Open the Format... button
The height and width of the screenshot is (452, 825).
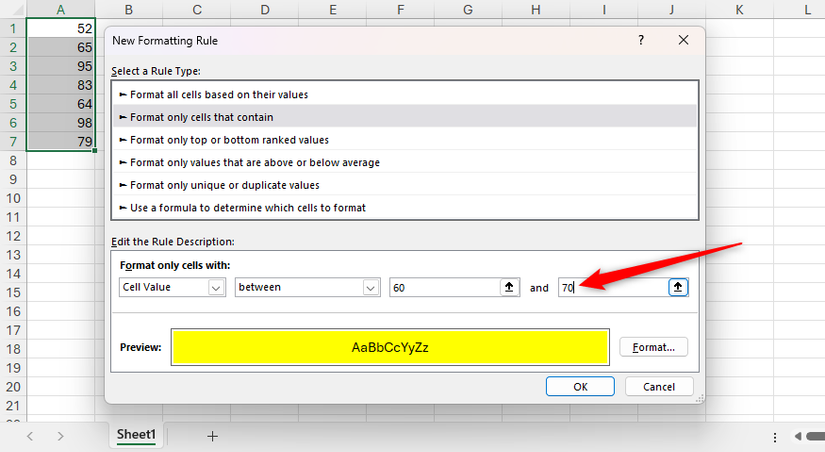[x=653, y=347]
